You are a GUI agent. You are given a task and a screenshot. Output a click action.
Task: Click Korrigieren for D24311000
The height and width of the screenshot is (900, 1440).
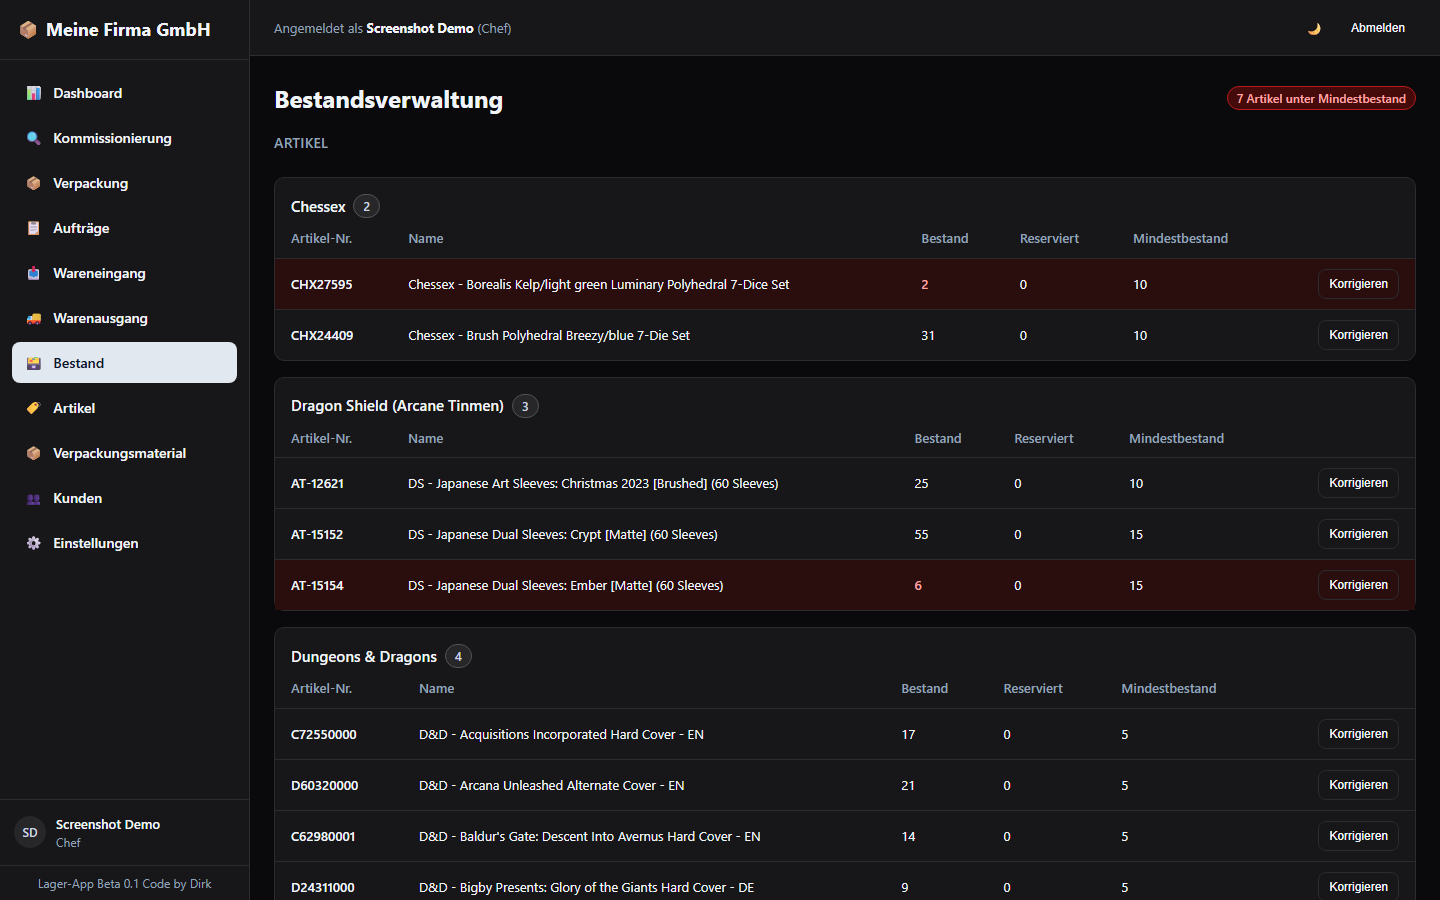[x=1358, y=886]
